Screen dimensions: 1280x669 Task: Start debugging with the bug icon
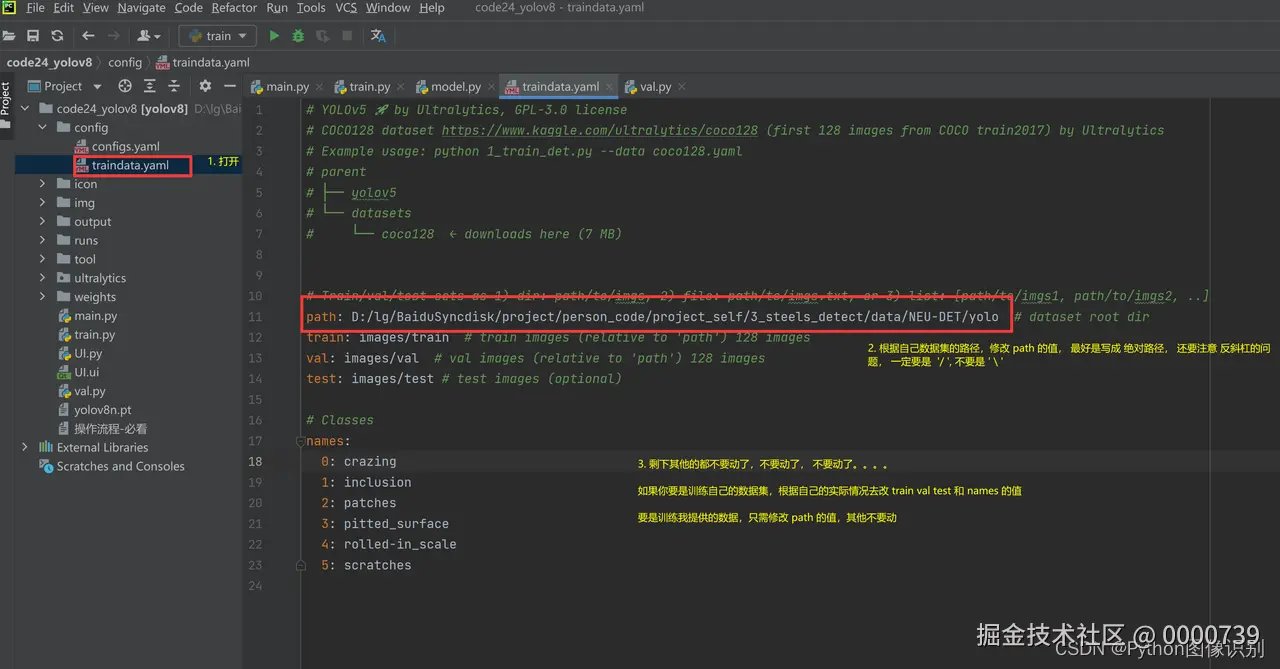click(x=298, y=36)
